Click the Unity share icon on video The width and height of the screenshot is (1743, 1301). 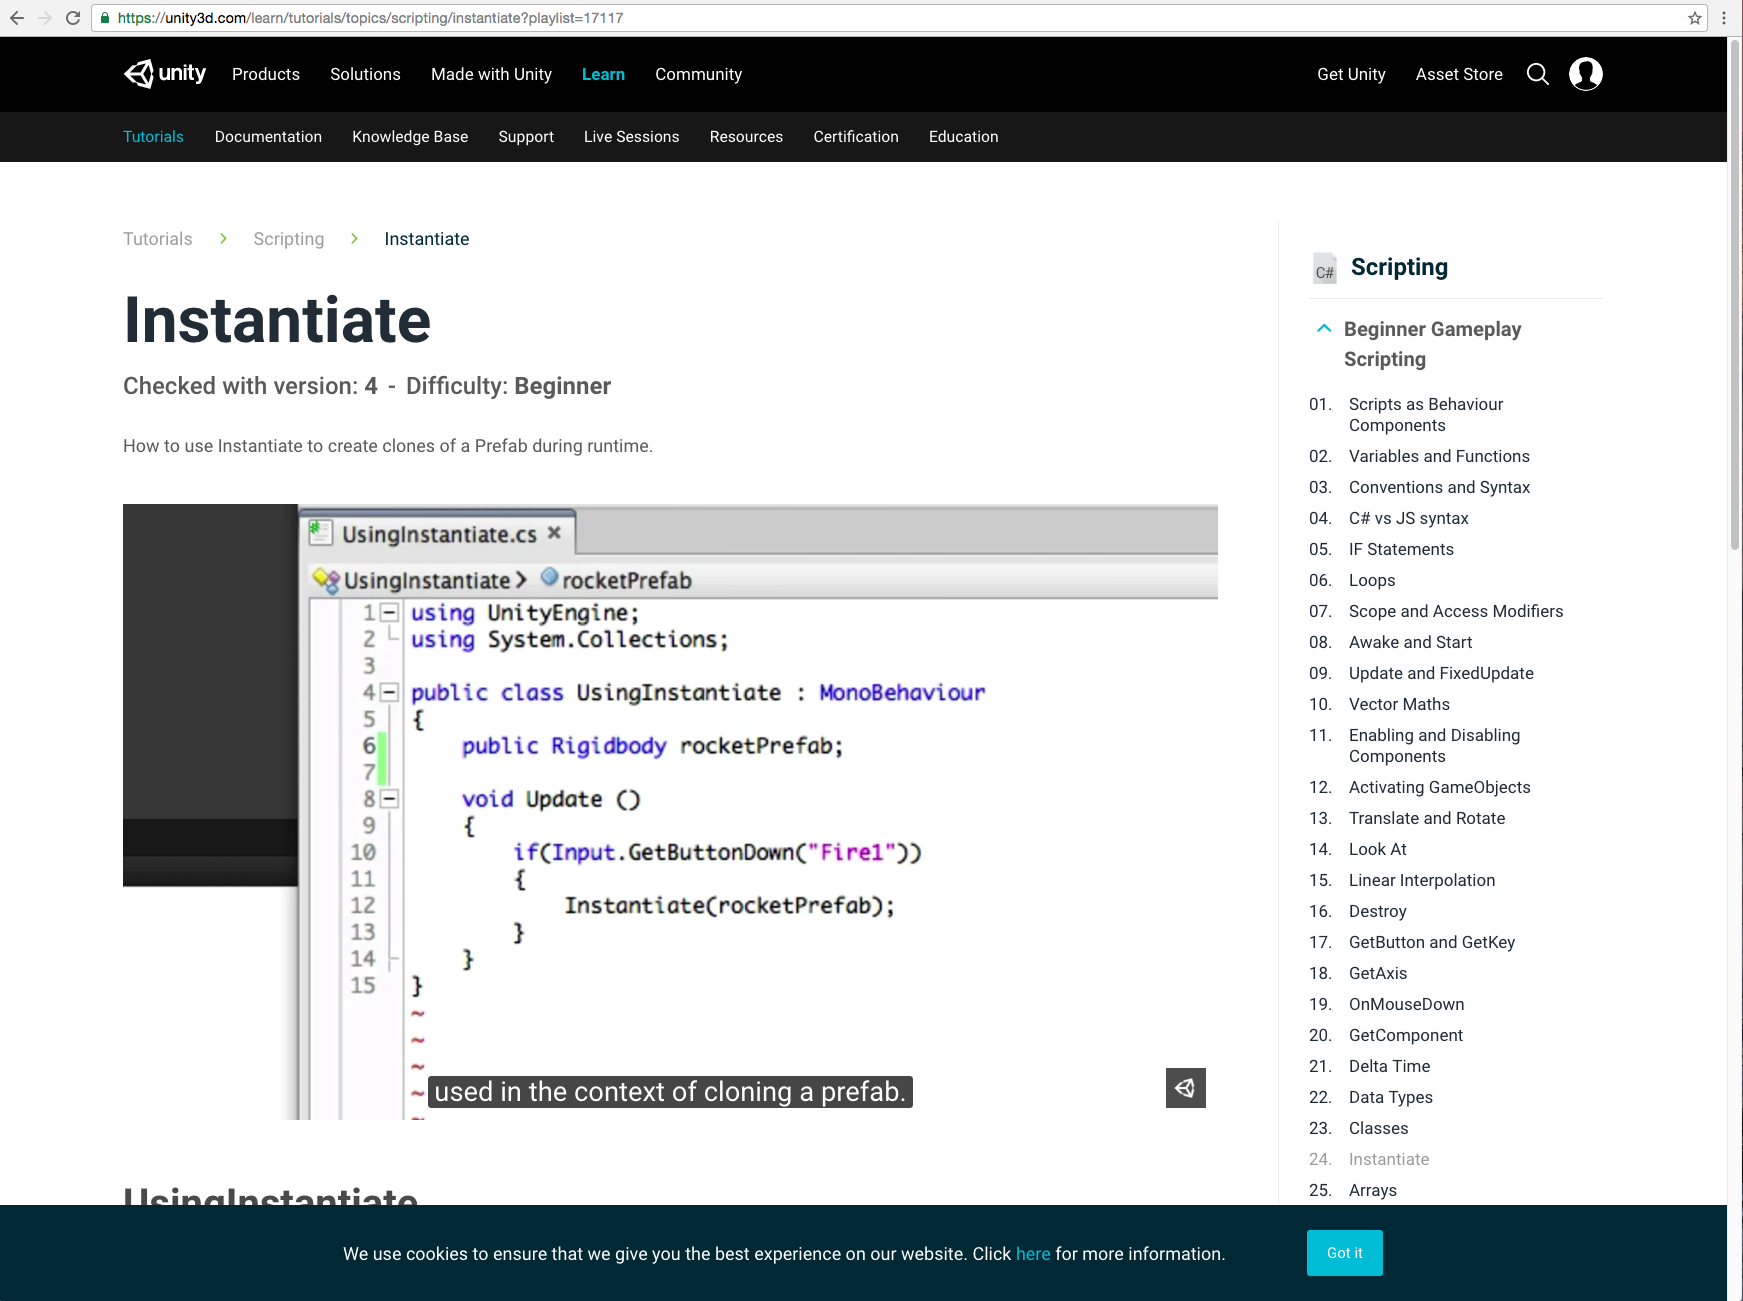tap(1186, 1088)
